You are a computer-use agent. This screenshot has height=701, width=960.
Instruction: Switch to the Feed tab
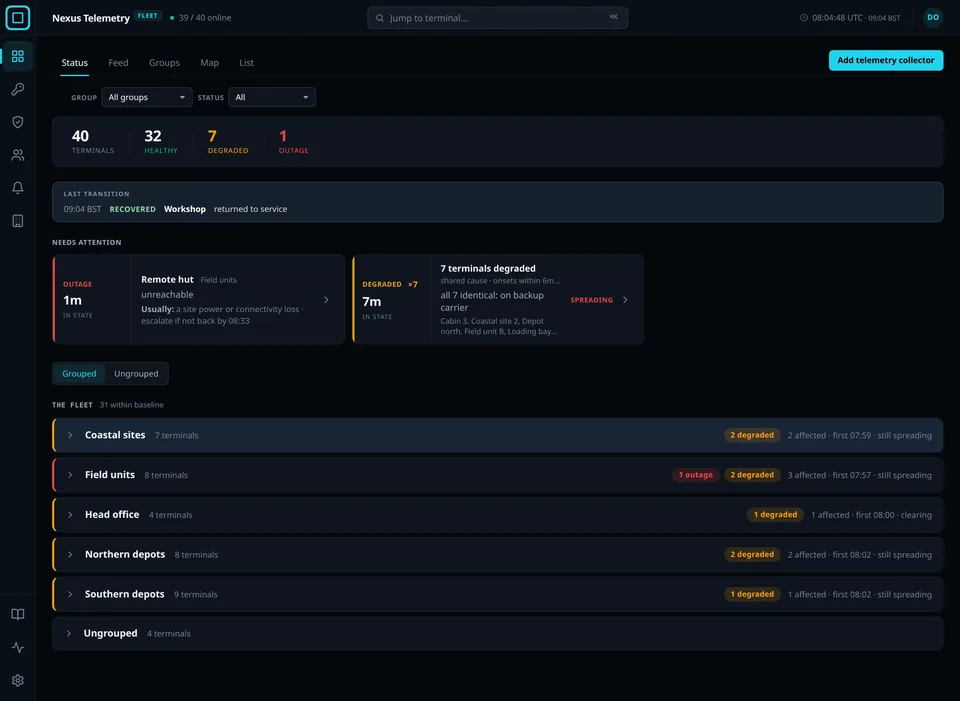(x=118, y=62)
